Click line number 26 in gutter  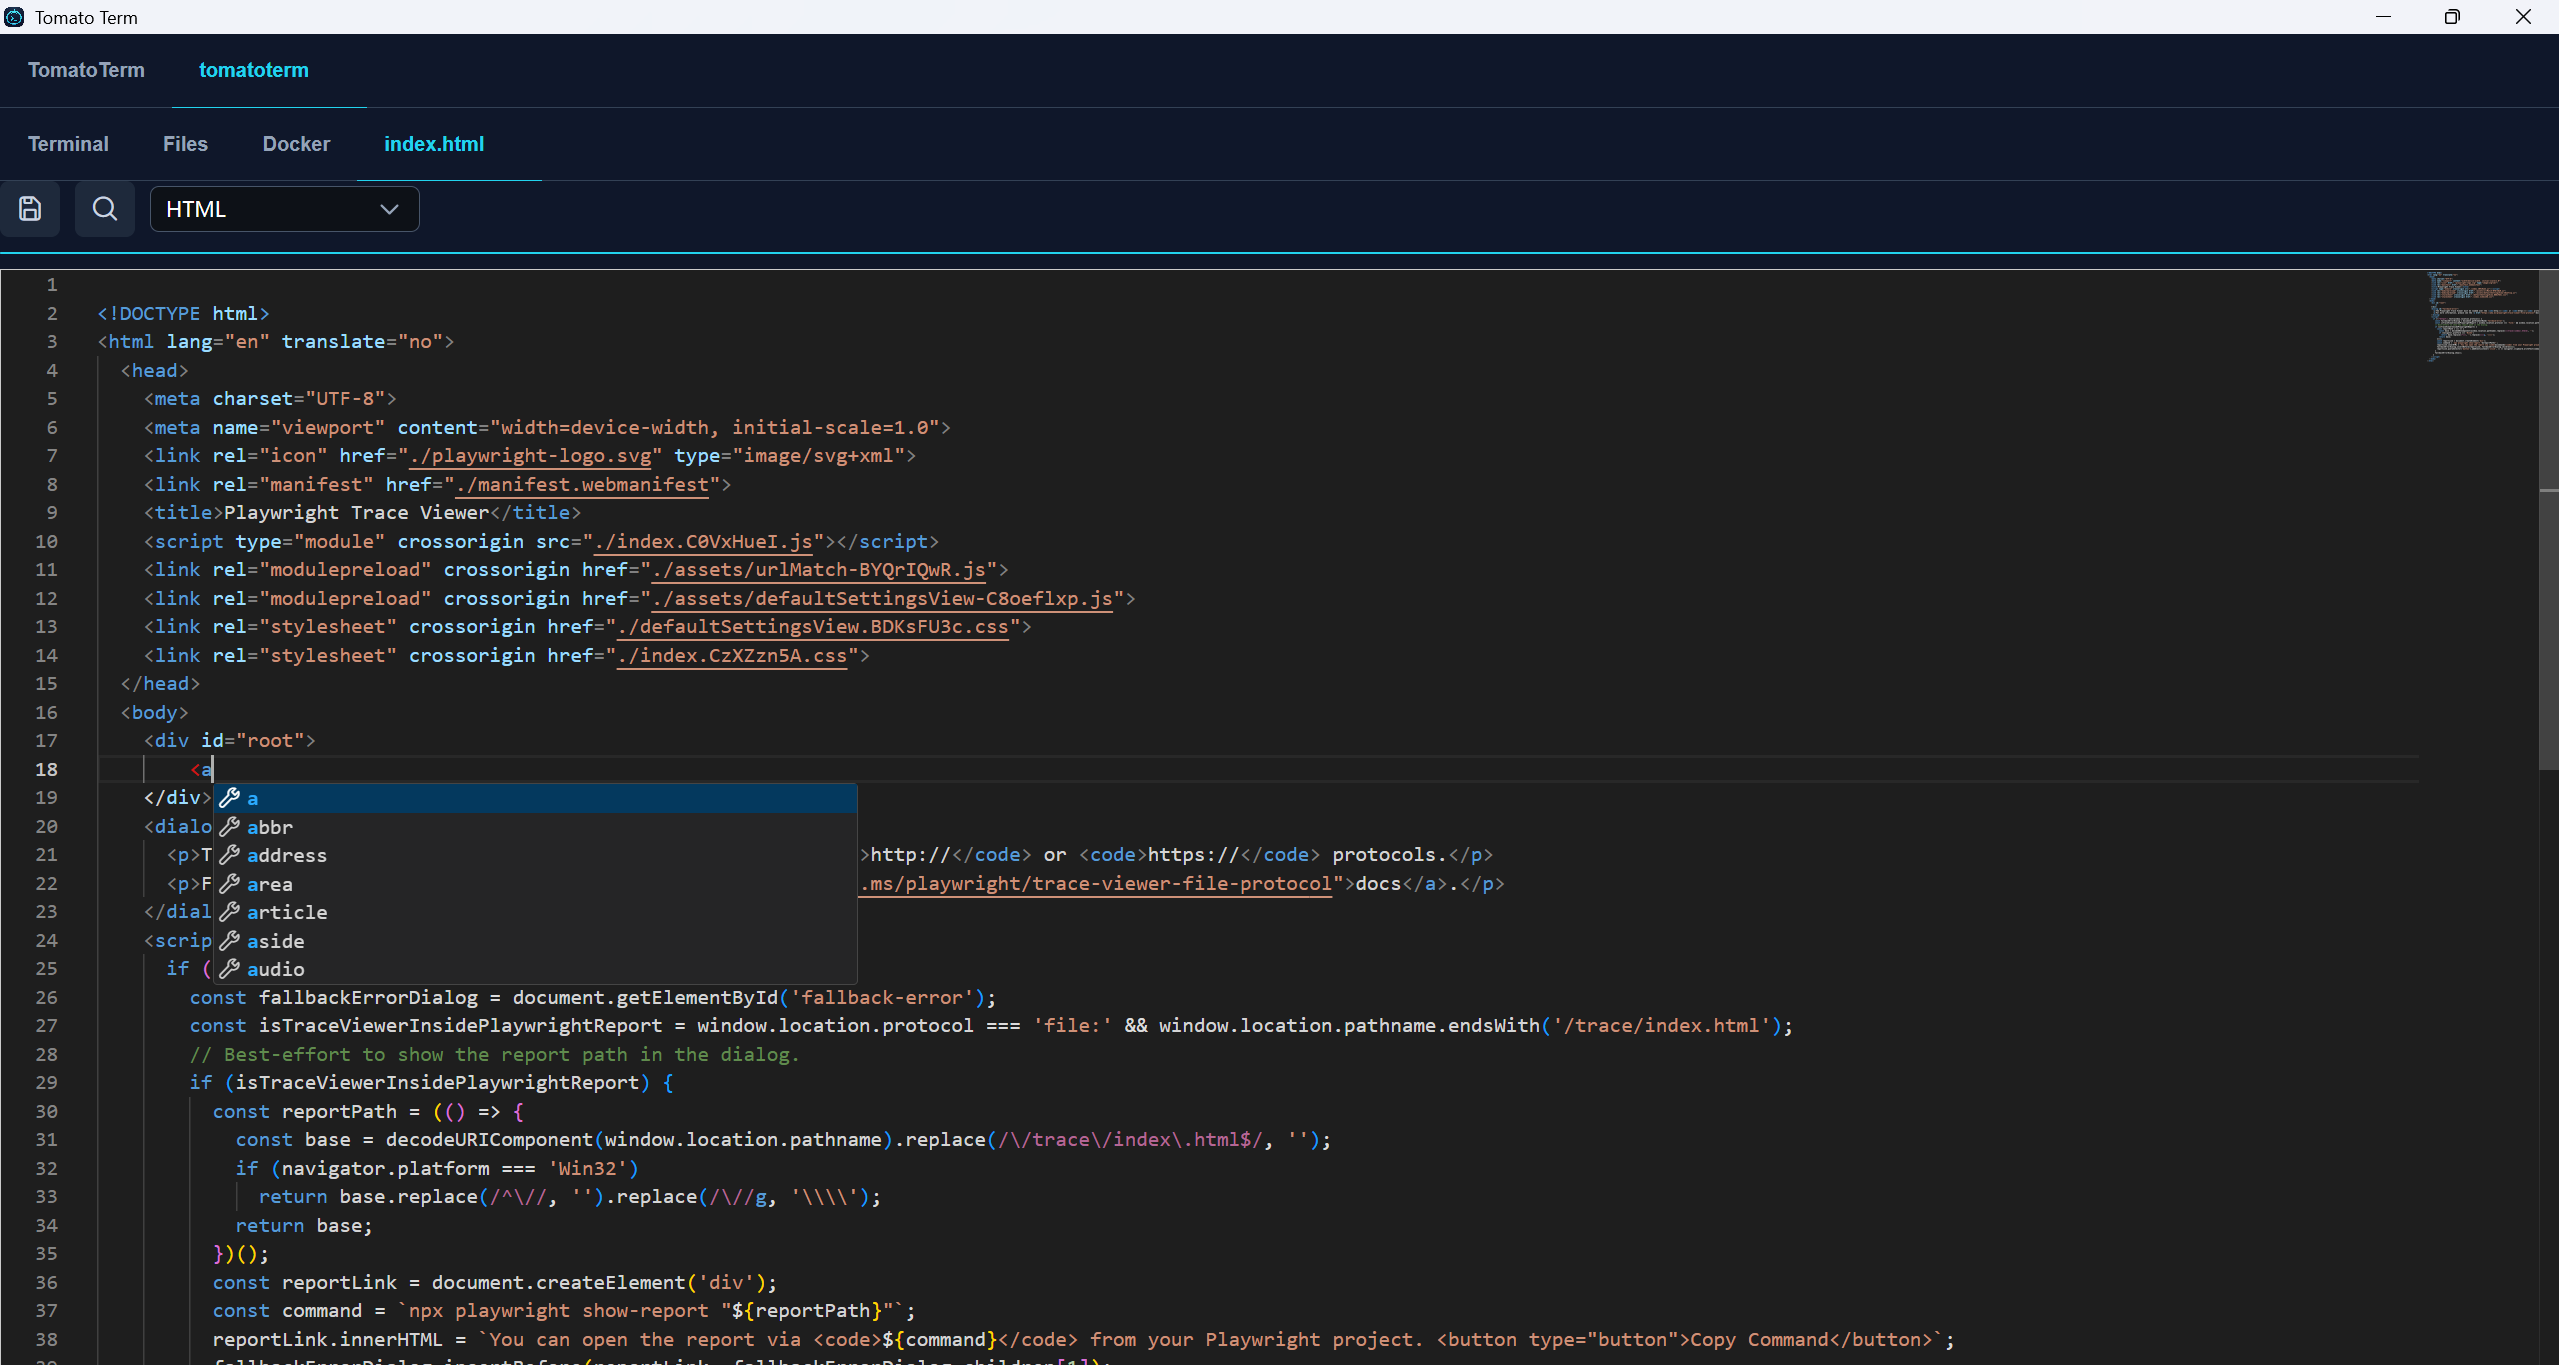coord(46,998)
